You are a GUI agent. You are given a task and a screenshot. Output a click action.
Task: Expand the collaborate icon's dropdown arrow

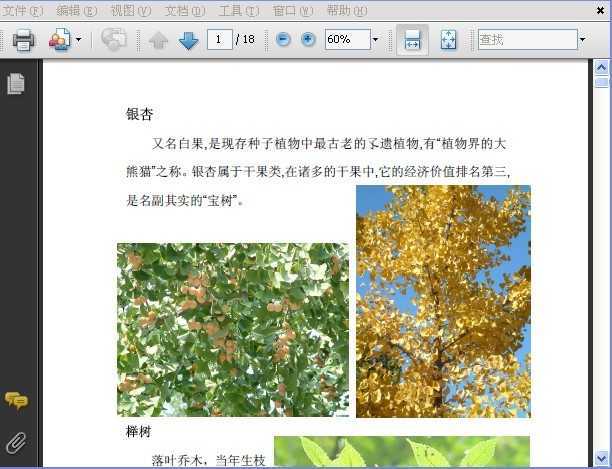click(78, 40)
